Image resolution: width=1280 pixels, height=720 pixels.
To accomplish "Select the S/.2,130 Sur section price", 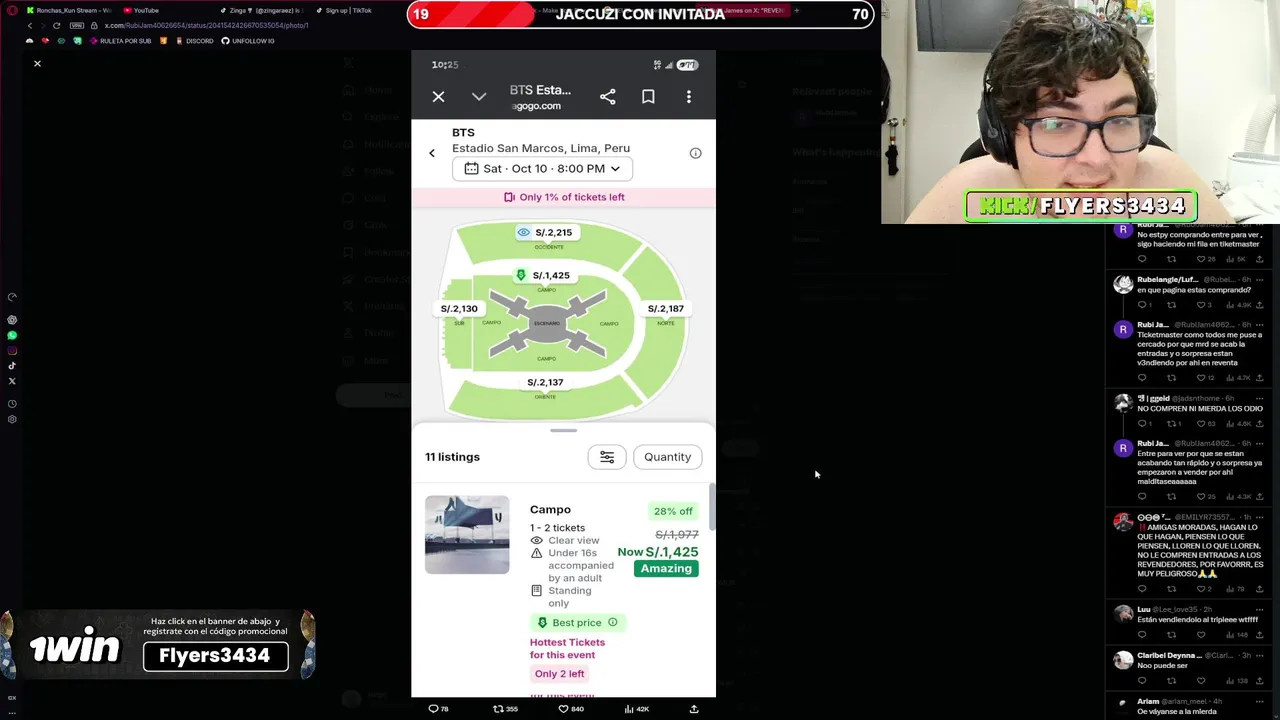I will coord(459,309).
